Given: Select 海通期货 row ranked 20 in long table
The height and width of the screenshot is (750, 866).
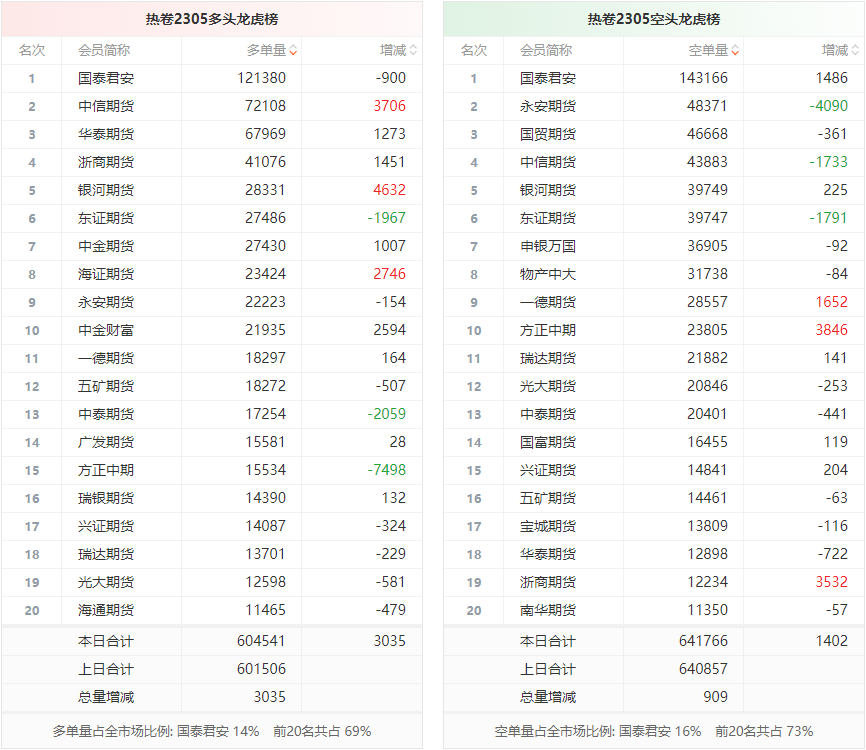Looking at the screenshot, I should tap(105, 610).
